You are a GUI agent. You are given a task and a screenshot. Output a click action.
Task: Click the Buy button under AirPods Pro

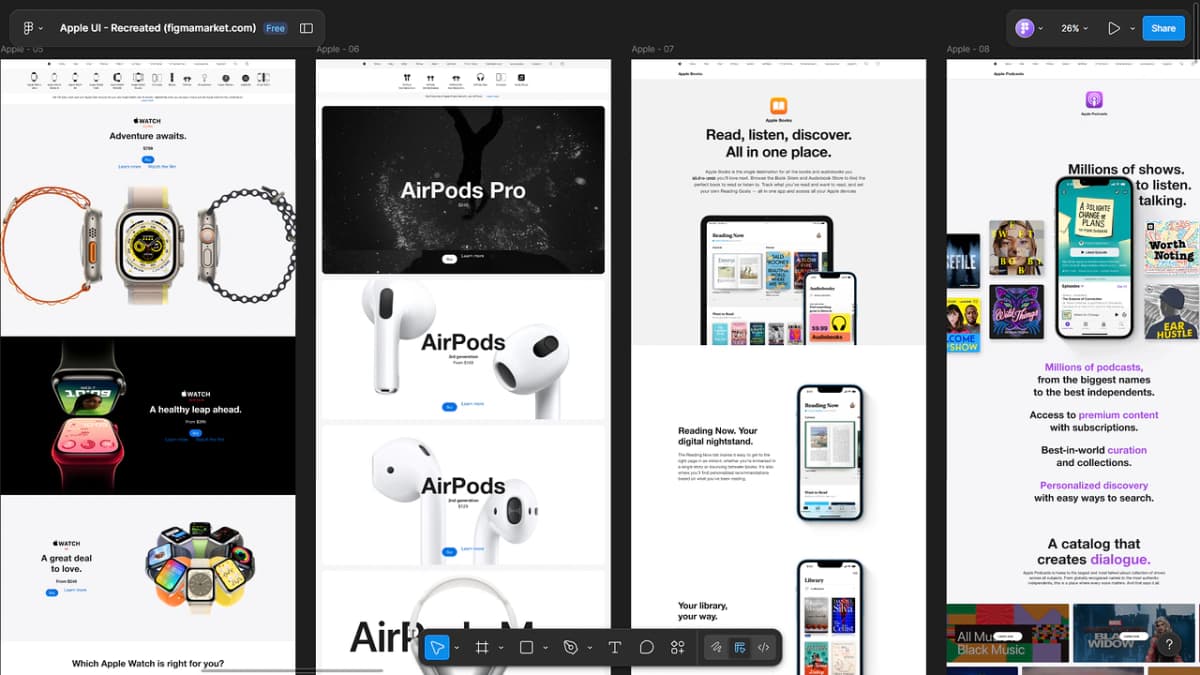(x=449, y=258)
